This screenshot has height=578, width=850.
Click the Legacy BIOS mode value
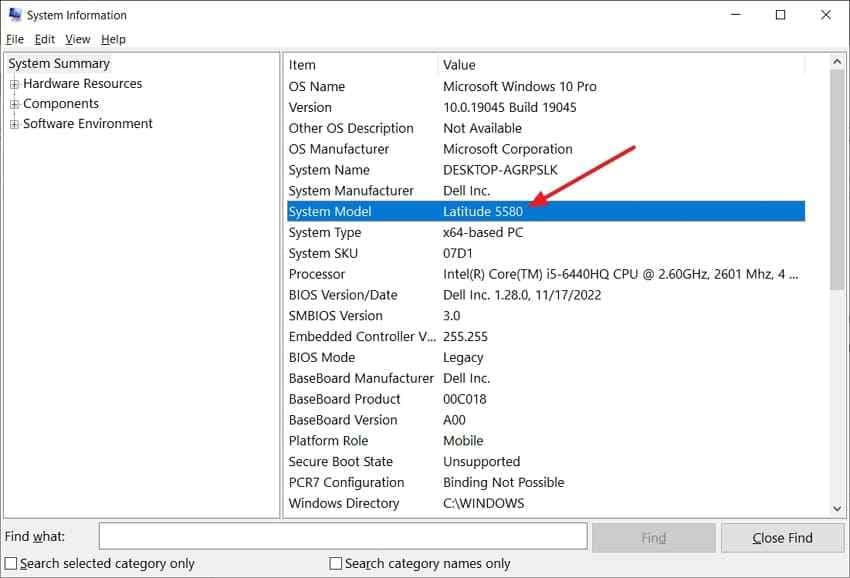463,358
